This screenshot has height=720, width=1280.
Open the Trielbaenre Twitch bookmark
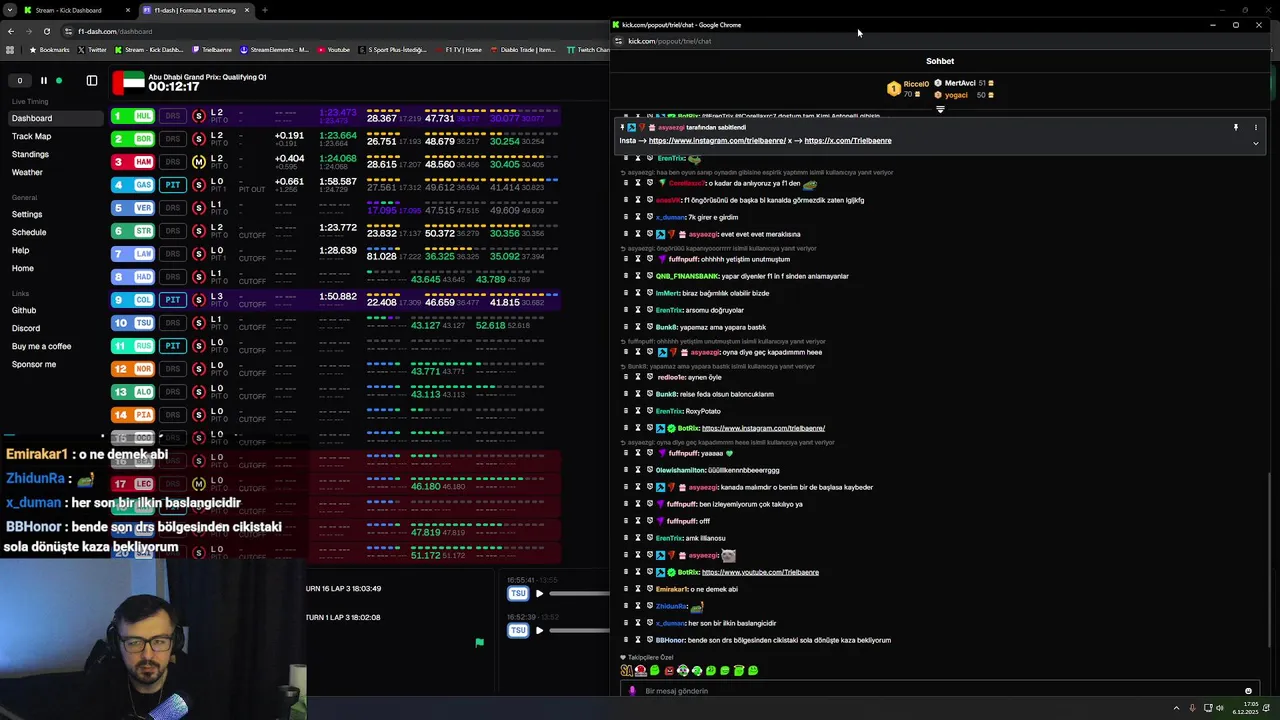[212, 49]
